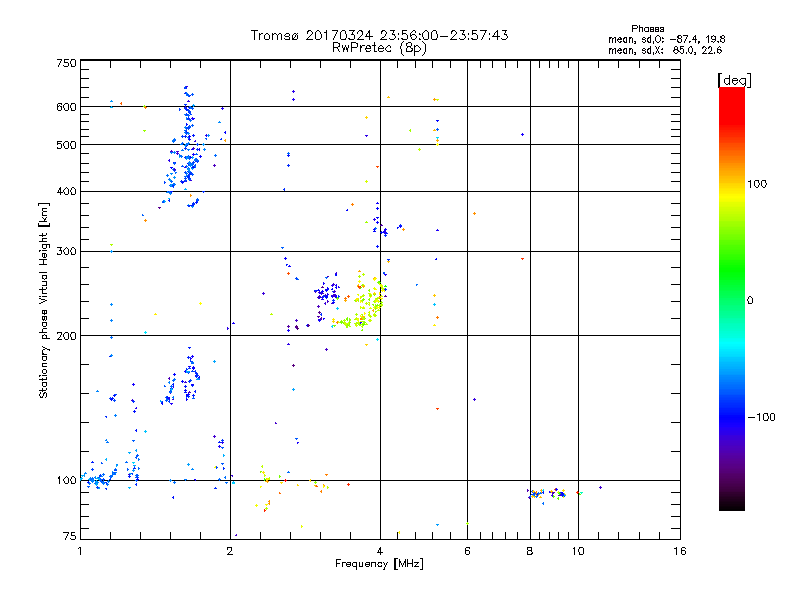Click the 'mean, sd,O: -87.4, 19.8' statistic

pyautogui.click(x=666, y=39)
